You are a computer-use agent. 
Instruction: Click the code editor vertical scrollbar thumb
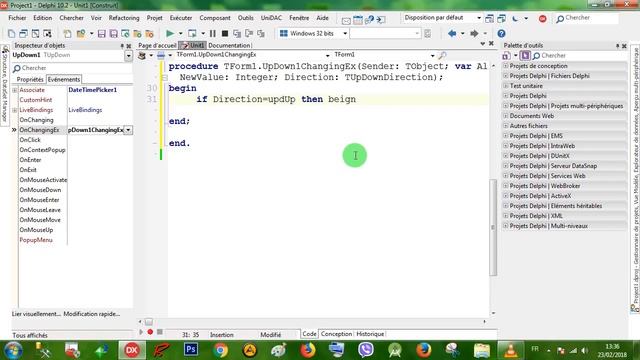pos(493,227)
